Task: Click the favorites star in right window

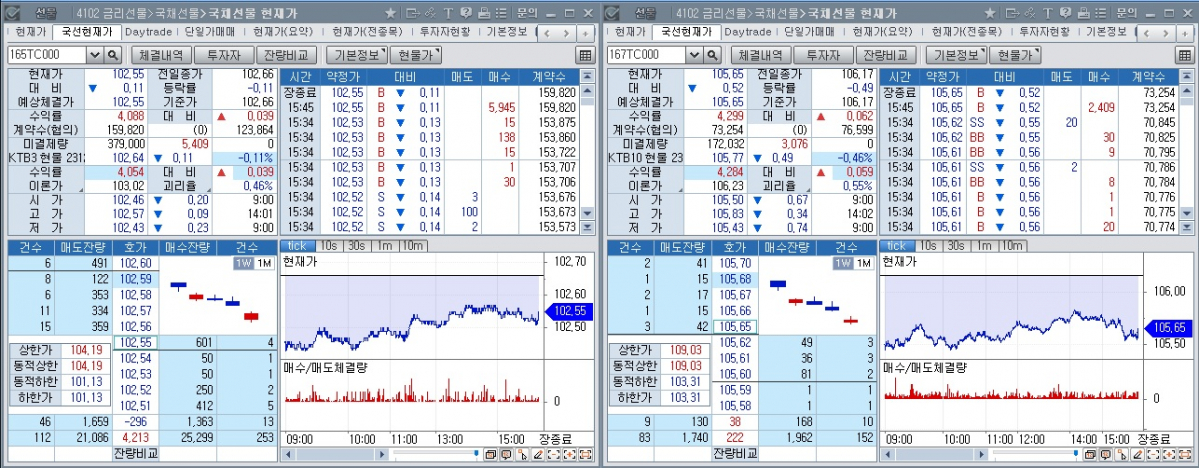Action: pos(989,13)
